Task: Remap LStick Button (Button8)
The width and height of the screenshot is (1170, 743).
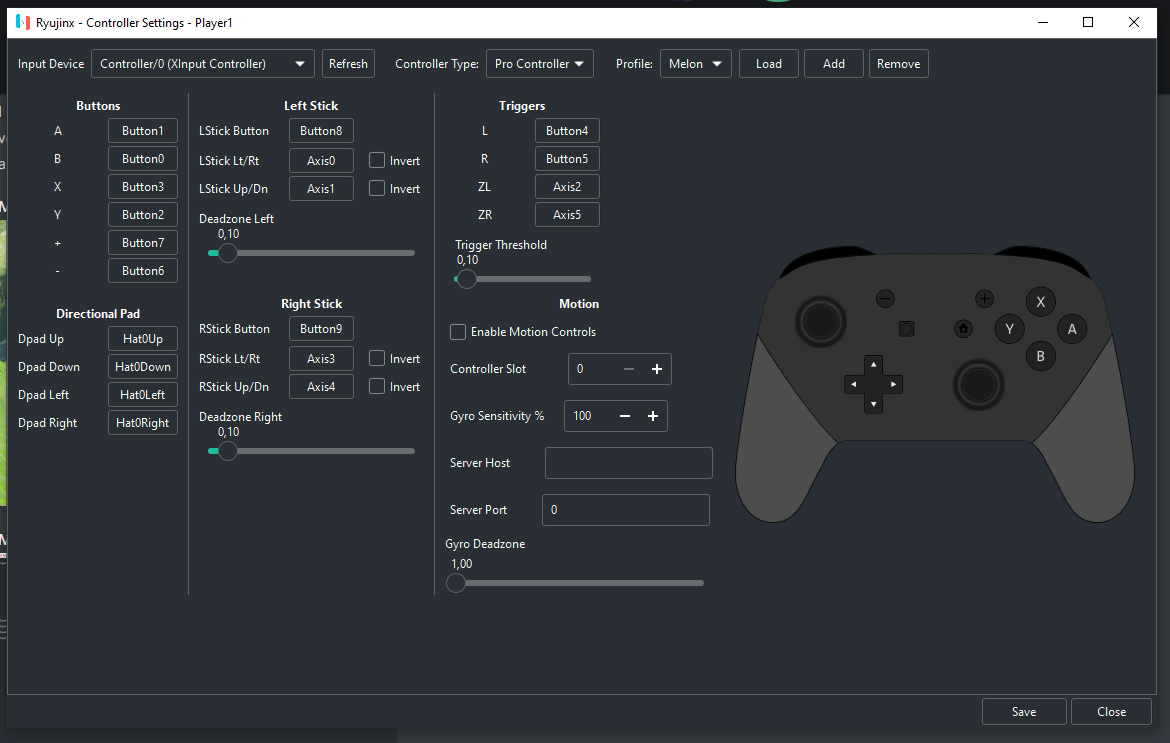Action: 321,131
